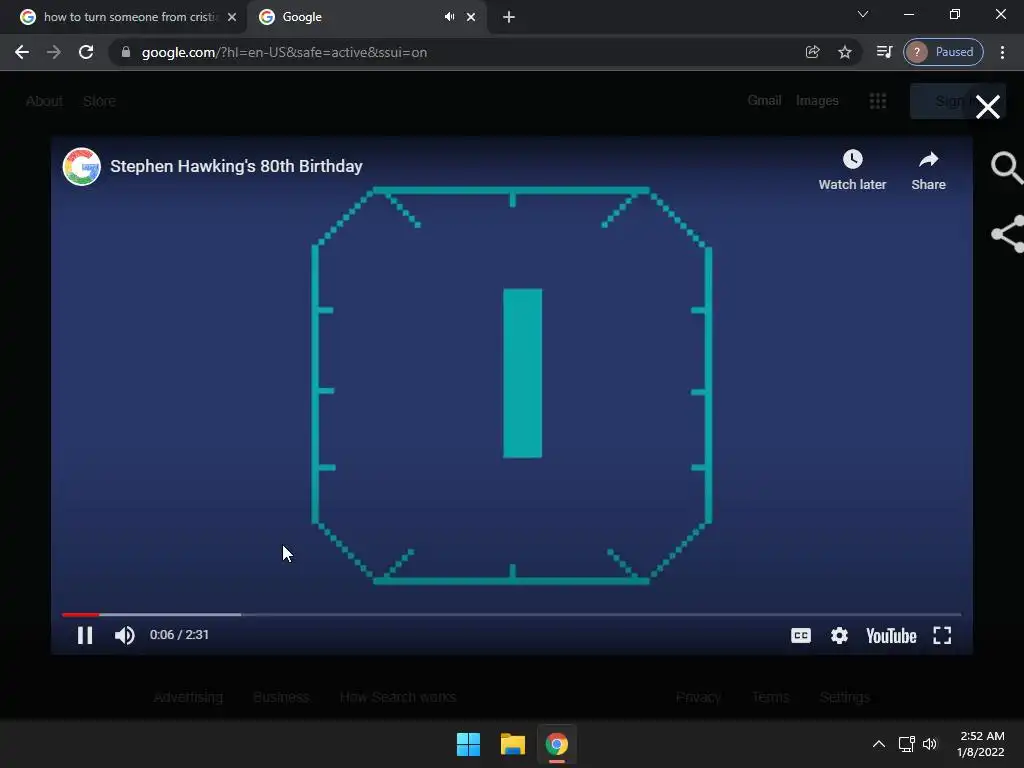Click the Chrome taskbar icon
Viewport: 1024px width, 768px height.
[x=557, y=744]
